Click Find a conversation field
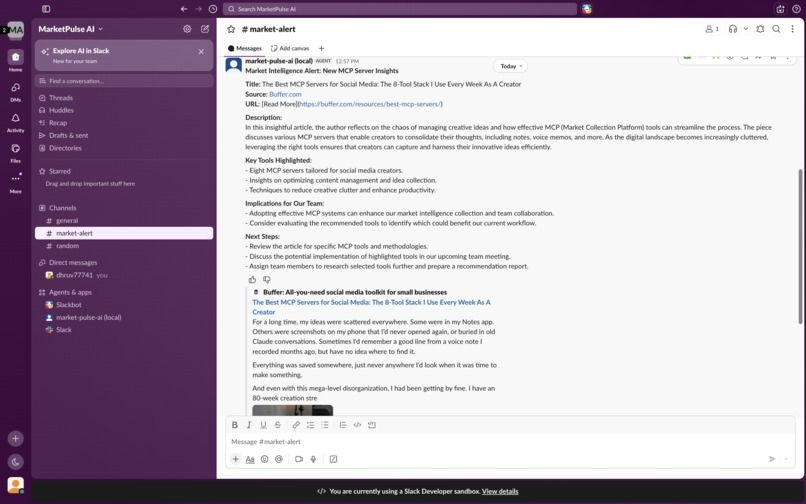Viewport: 806px width, 504px height. tap(124, 81)
